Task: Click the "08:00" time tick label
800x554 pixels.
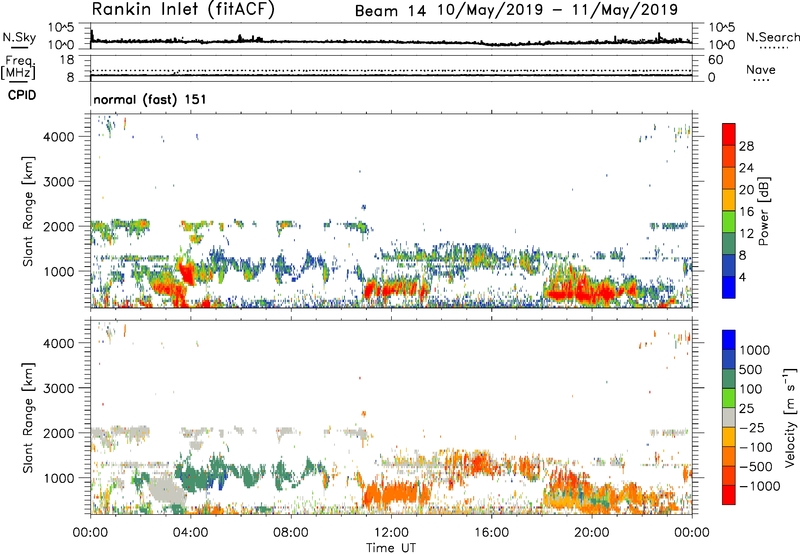Action: (x=291, y=533)
